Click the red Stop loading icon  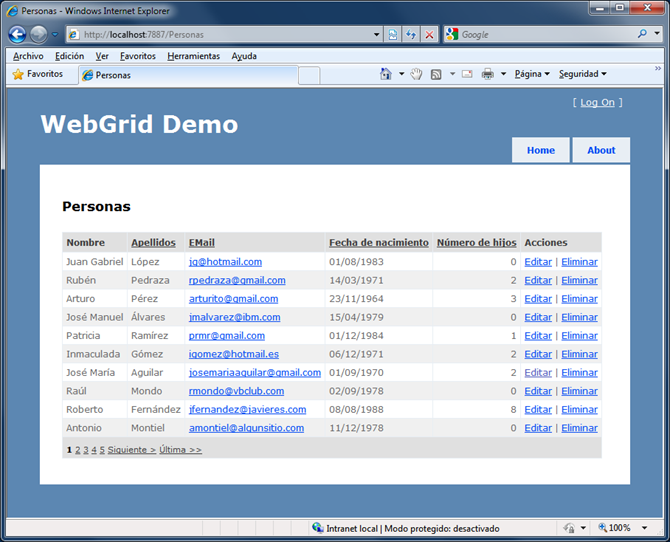429,35
